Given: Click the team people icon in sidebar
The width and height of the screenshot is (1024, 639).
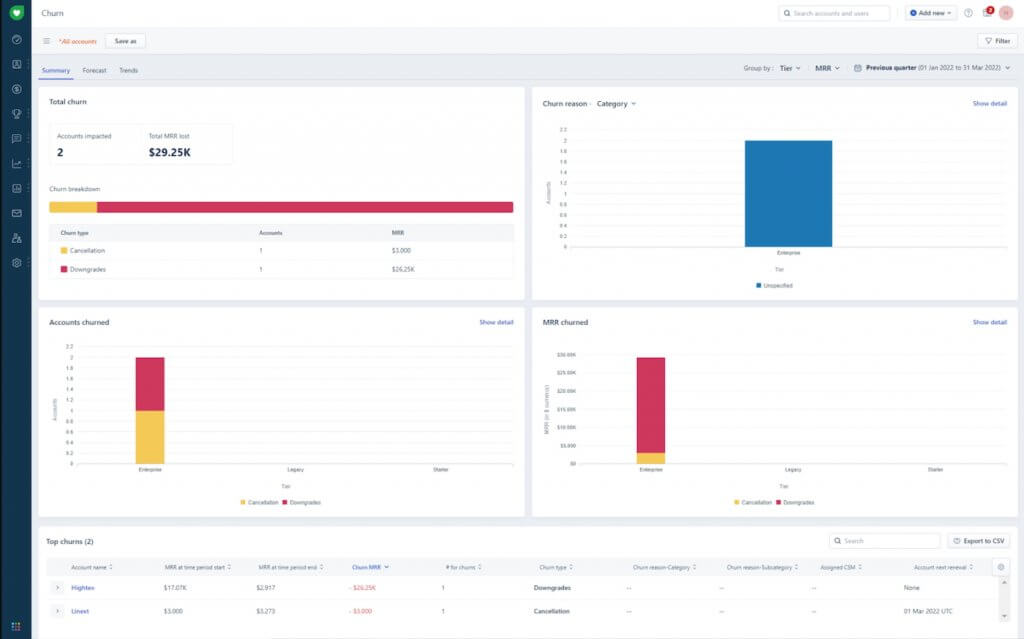Looking at the screenshot, I should pos(14,238).
